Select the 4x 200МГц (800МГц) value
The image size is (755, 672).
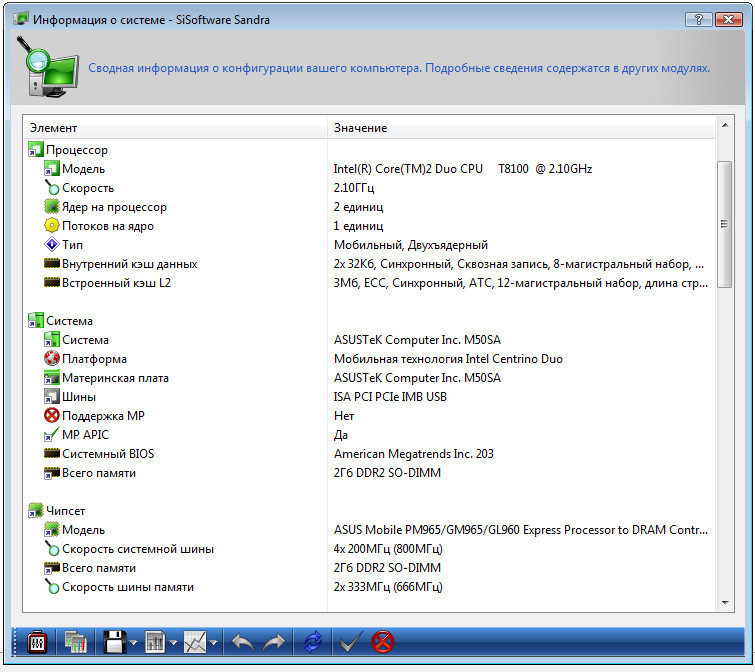coord(388,549)
